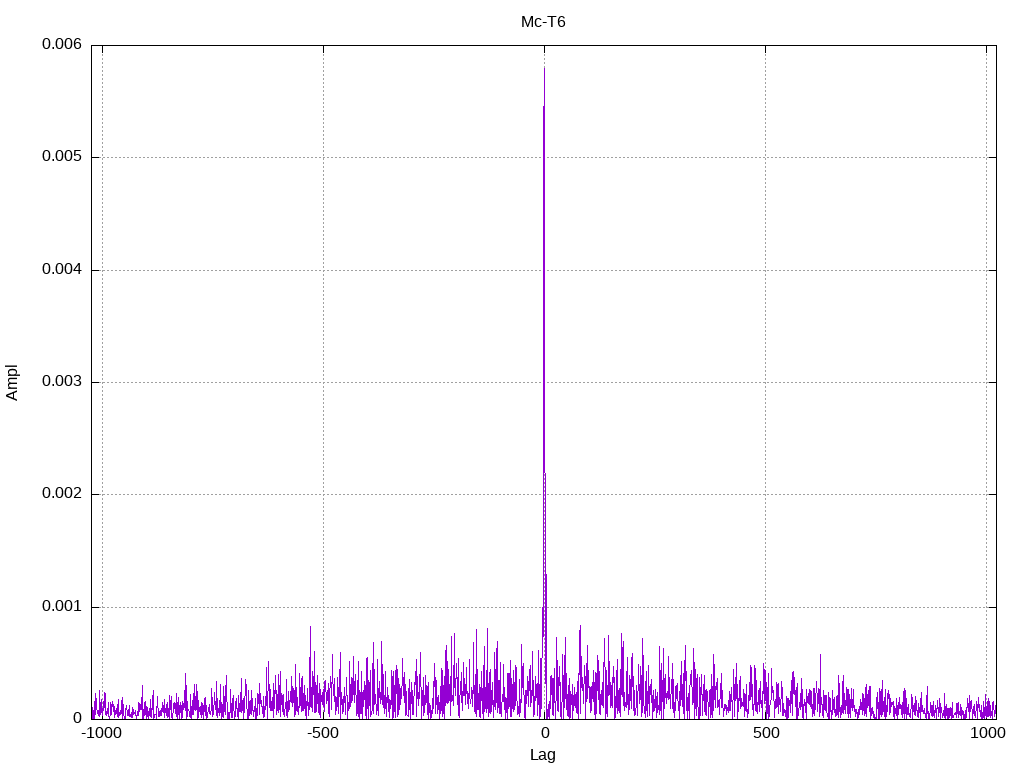
Task: Click the 500 x-axis tick label
Action: click(766, 733)
